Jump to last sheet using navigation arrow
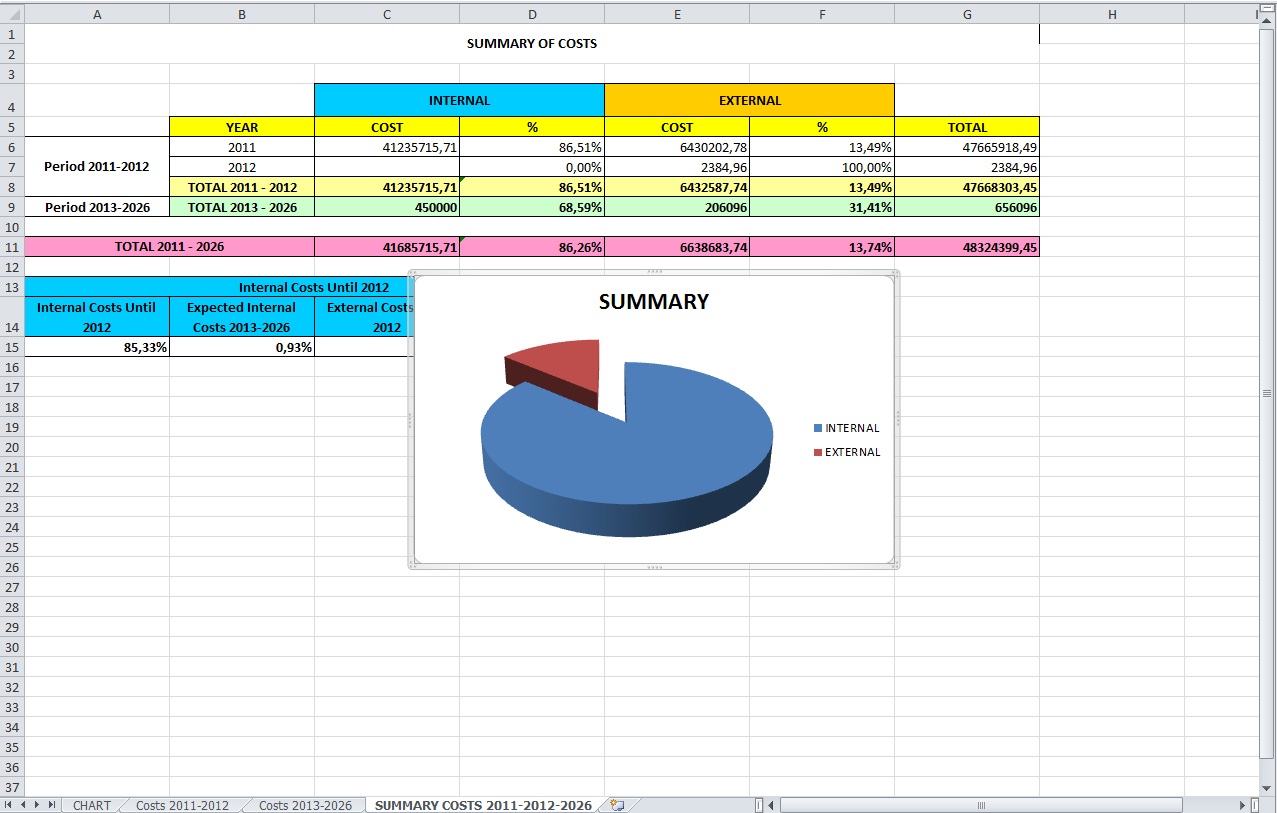Viewport: 1277px width, 813px height. click(52, 805)
